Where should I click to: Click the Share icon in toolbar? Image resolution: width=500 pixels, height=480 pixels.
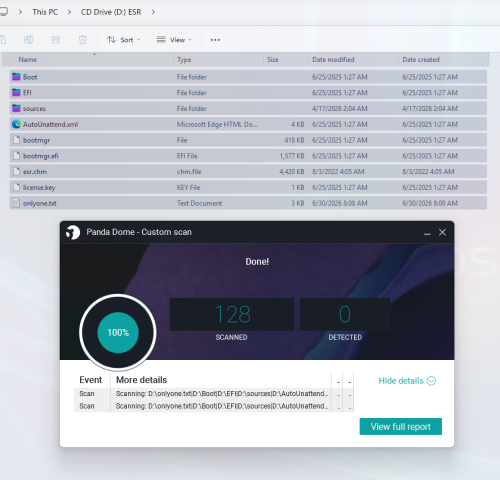(56, 40)
